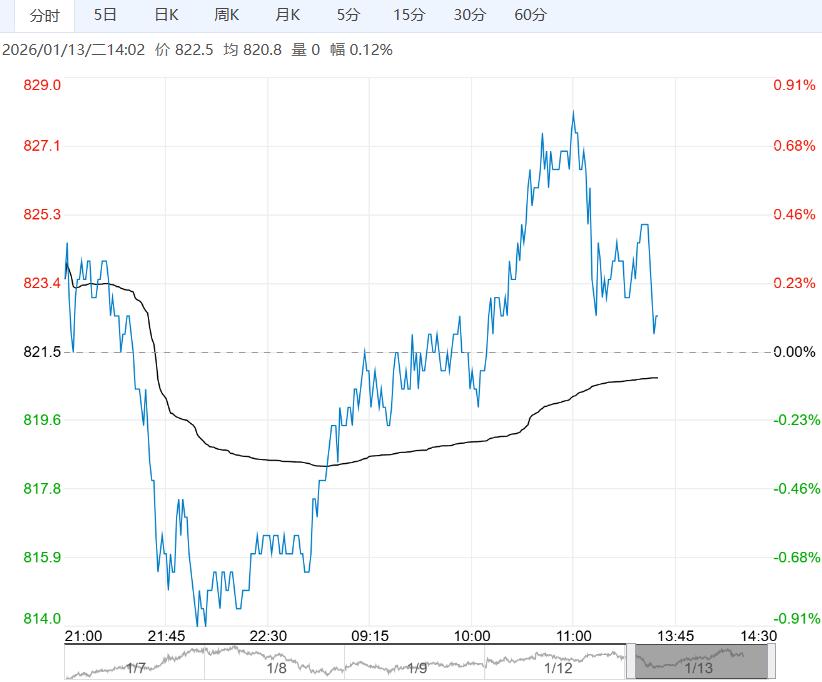
Task: Switch to 周K weekly candlestick view
Action: pos(227,15)
